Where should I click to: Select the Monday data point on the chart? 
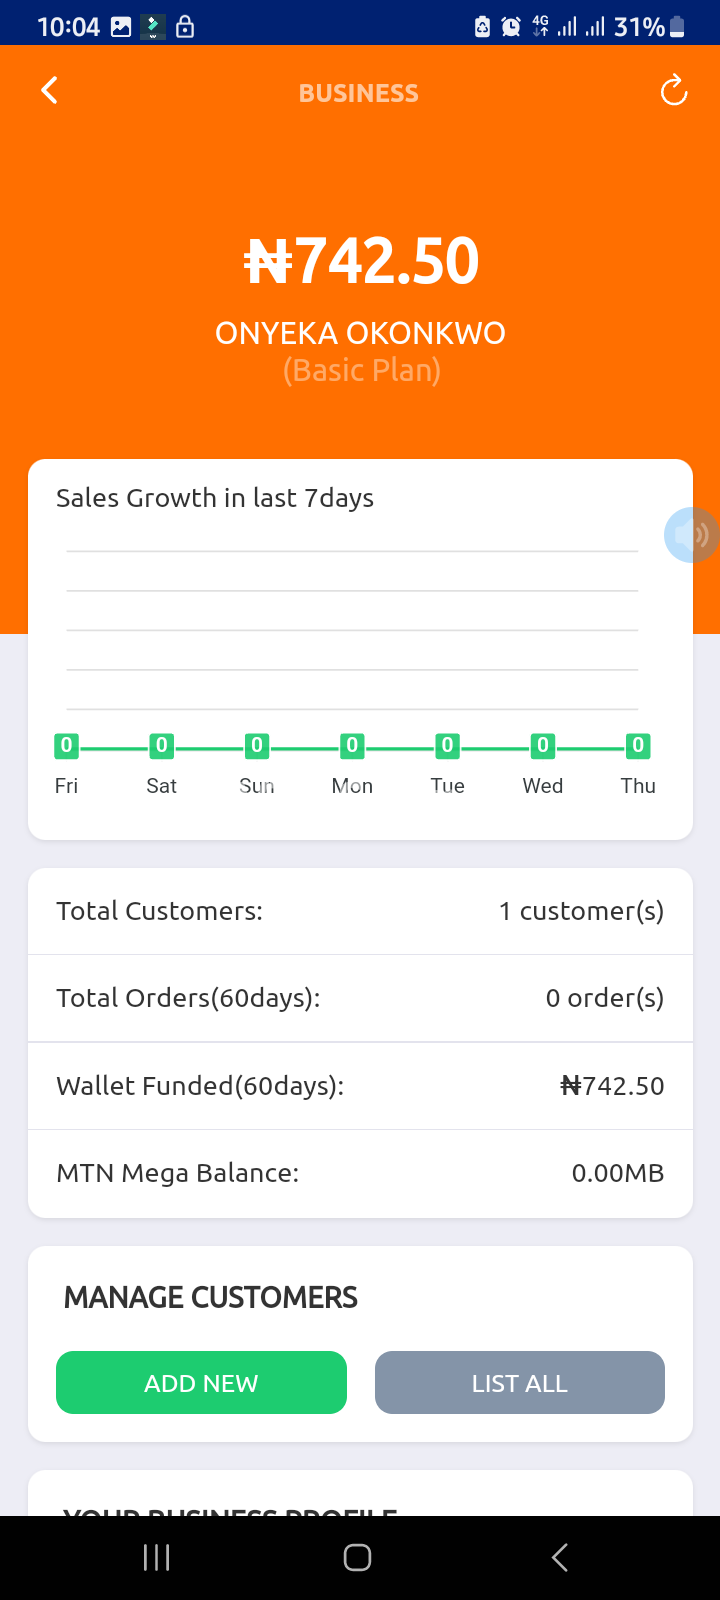click(352, 745)
